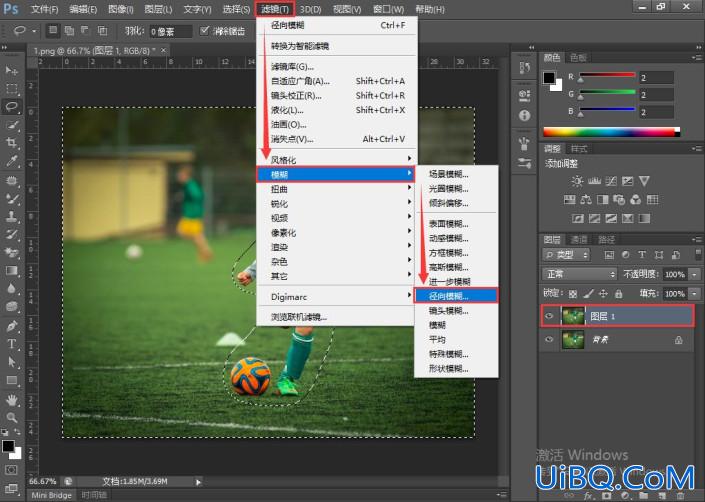Toggle lock all for the layer
The image size is (705, 502).
pyautogui.click(x=619, y=294)
